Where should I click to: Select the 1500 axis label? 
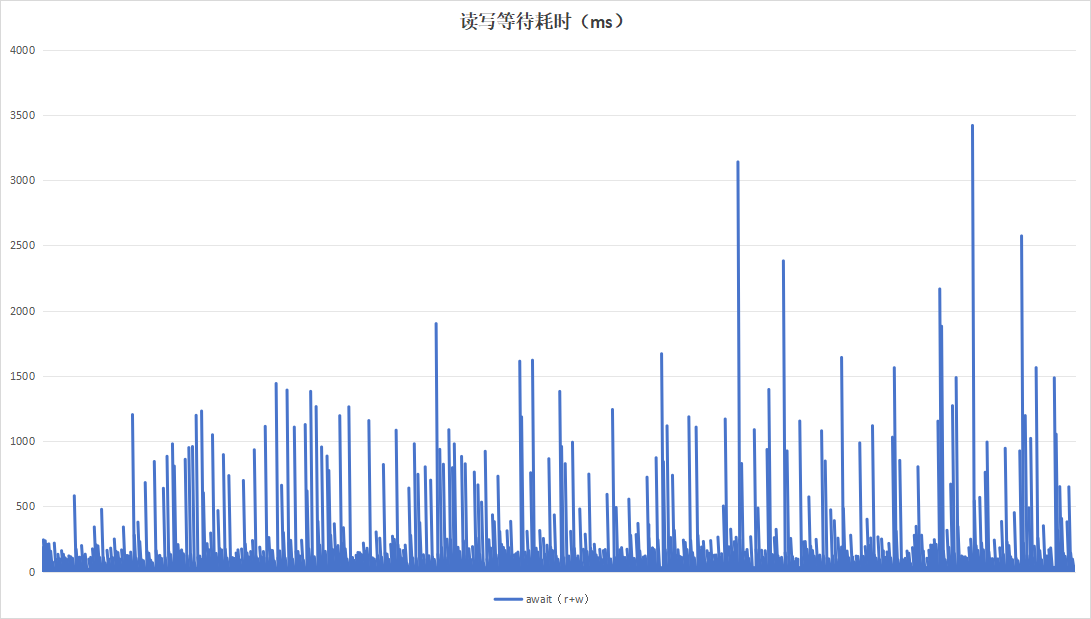pyautogui.click(x=22, y=376)
